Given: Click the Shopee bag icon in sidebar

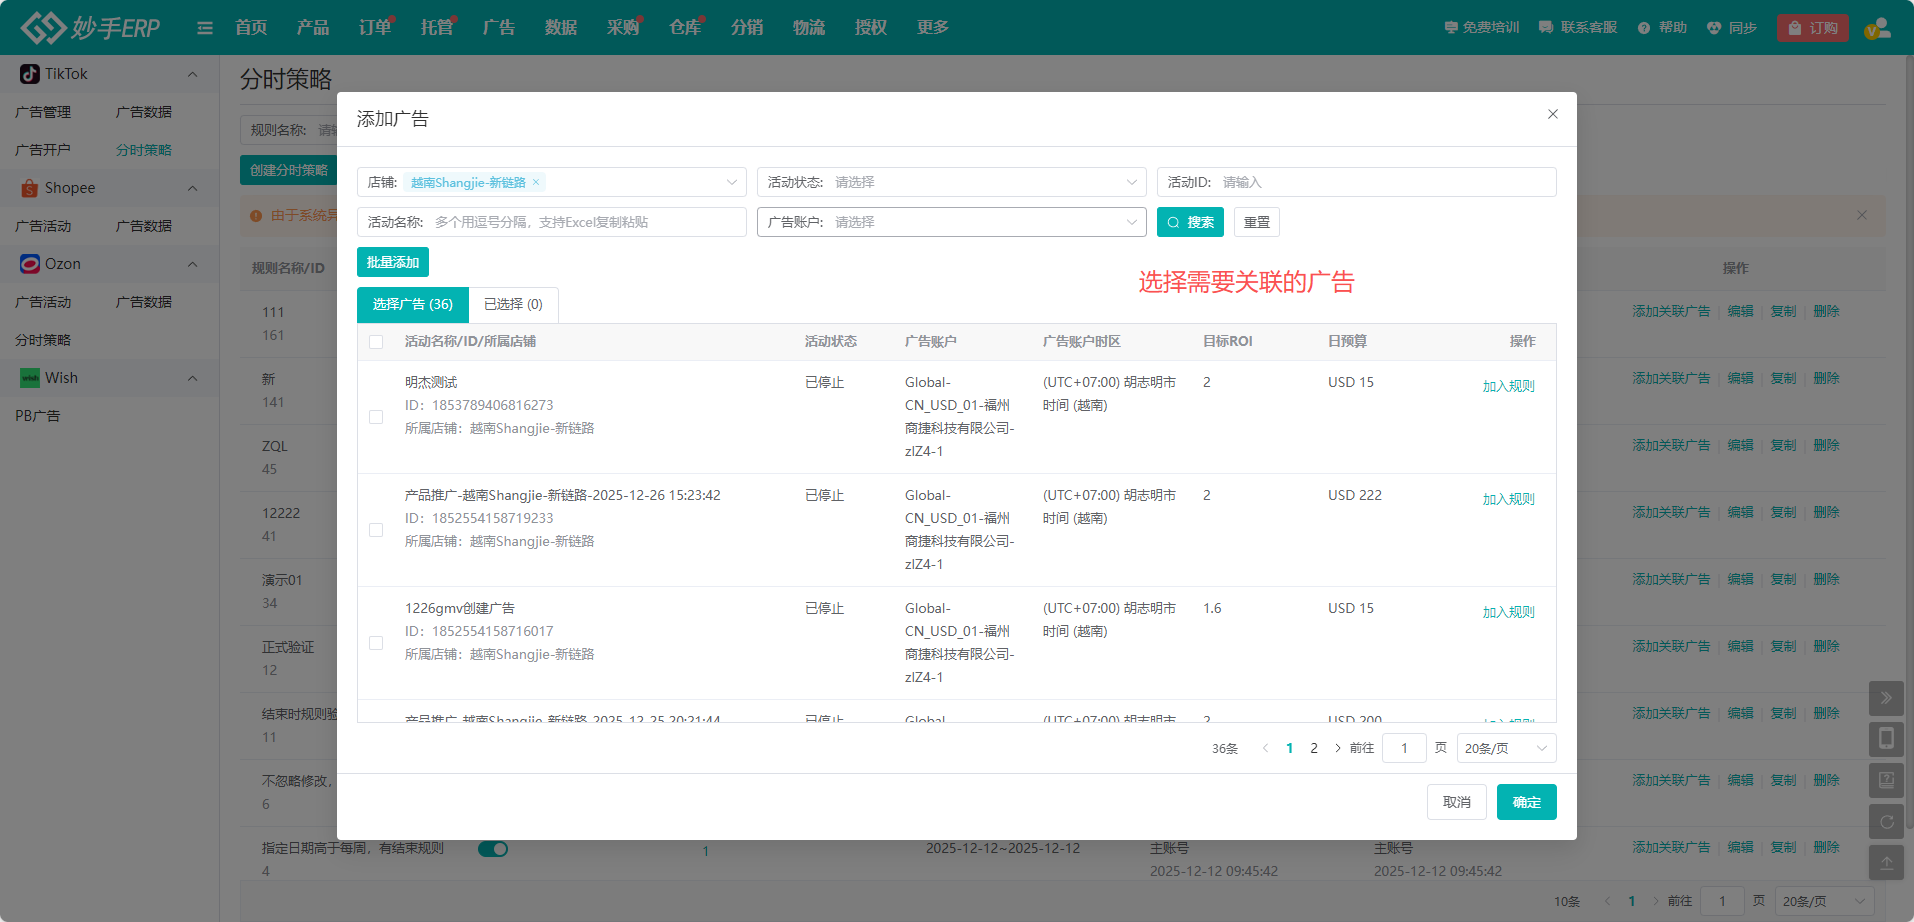Looking at the screenshot, I should click(30, 188).
